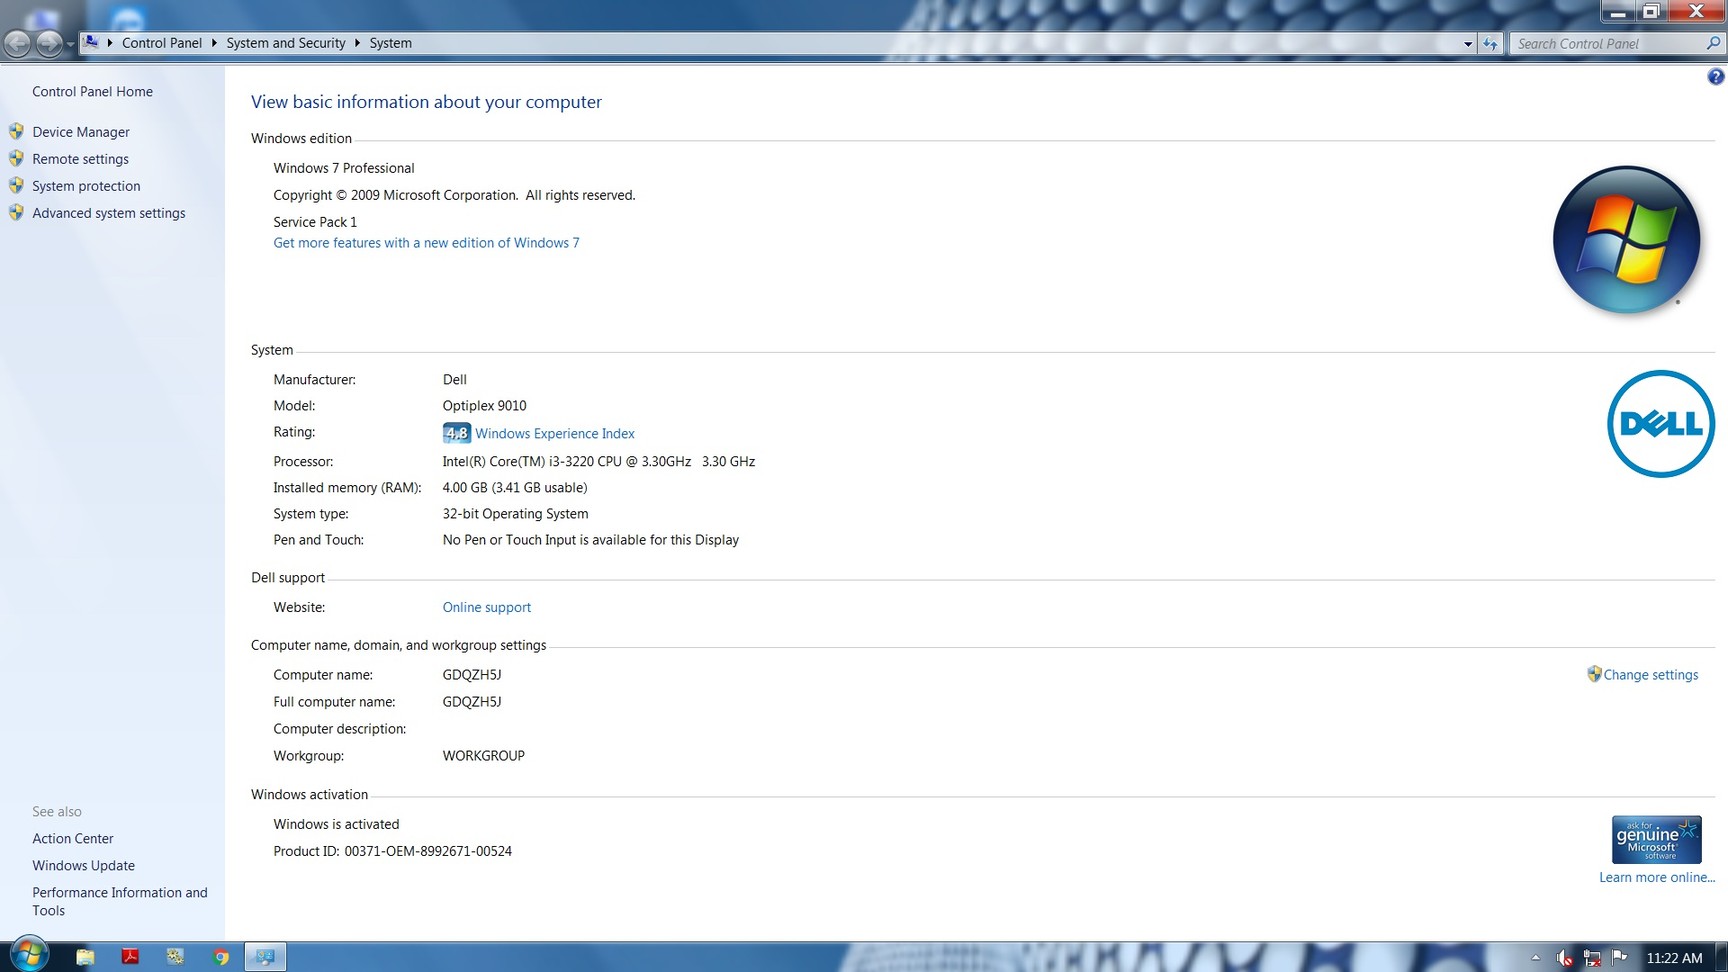Open the recent pages dropdown arrow
This screenshot has height=972, width=1728.
[69, 44]
